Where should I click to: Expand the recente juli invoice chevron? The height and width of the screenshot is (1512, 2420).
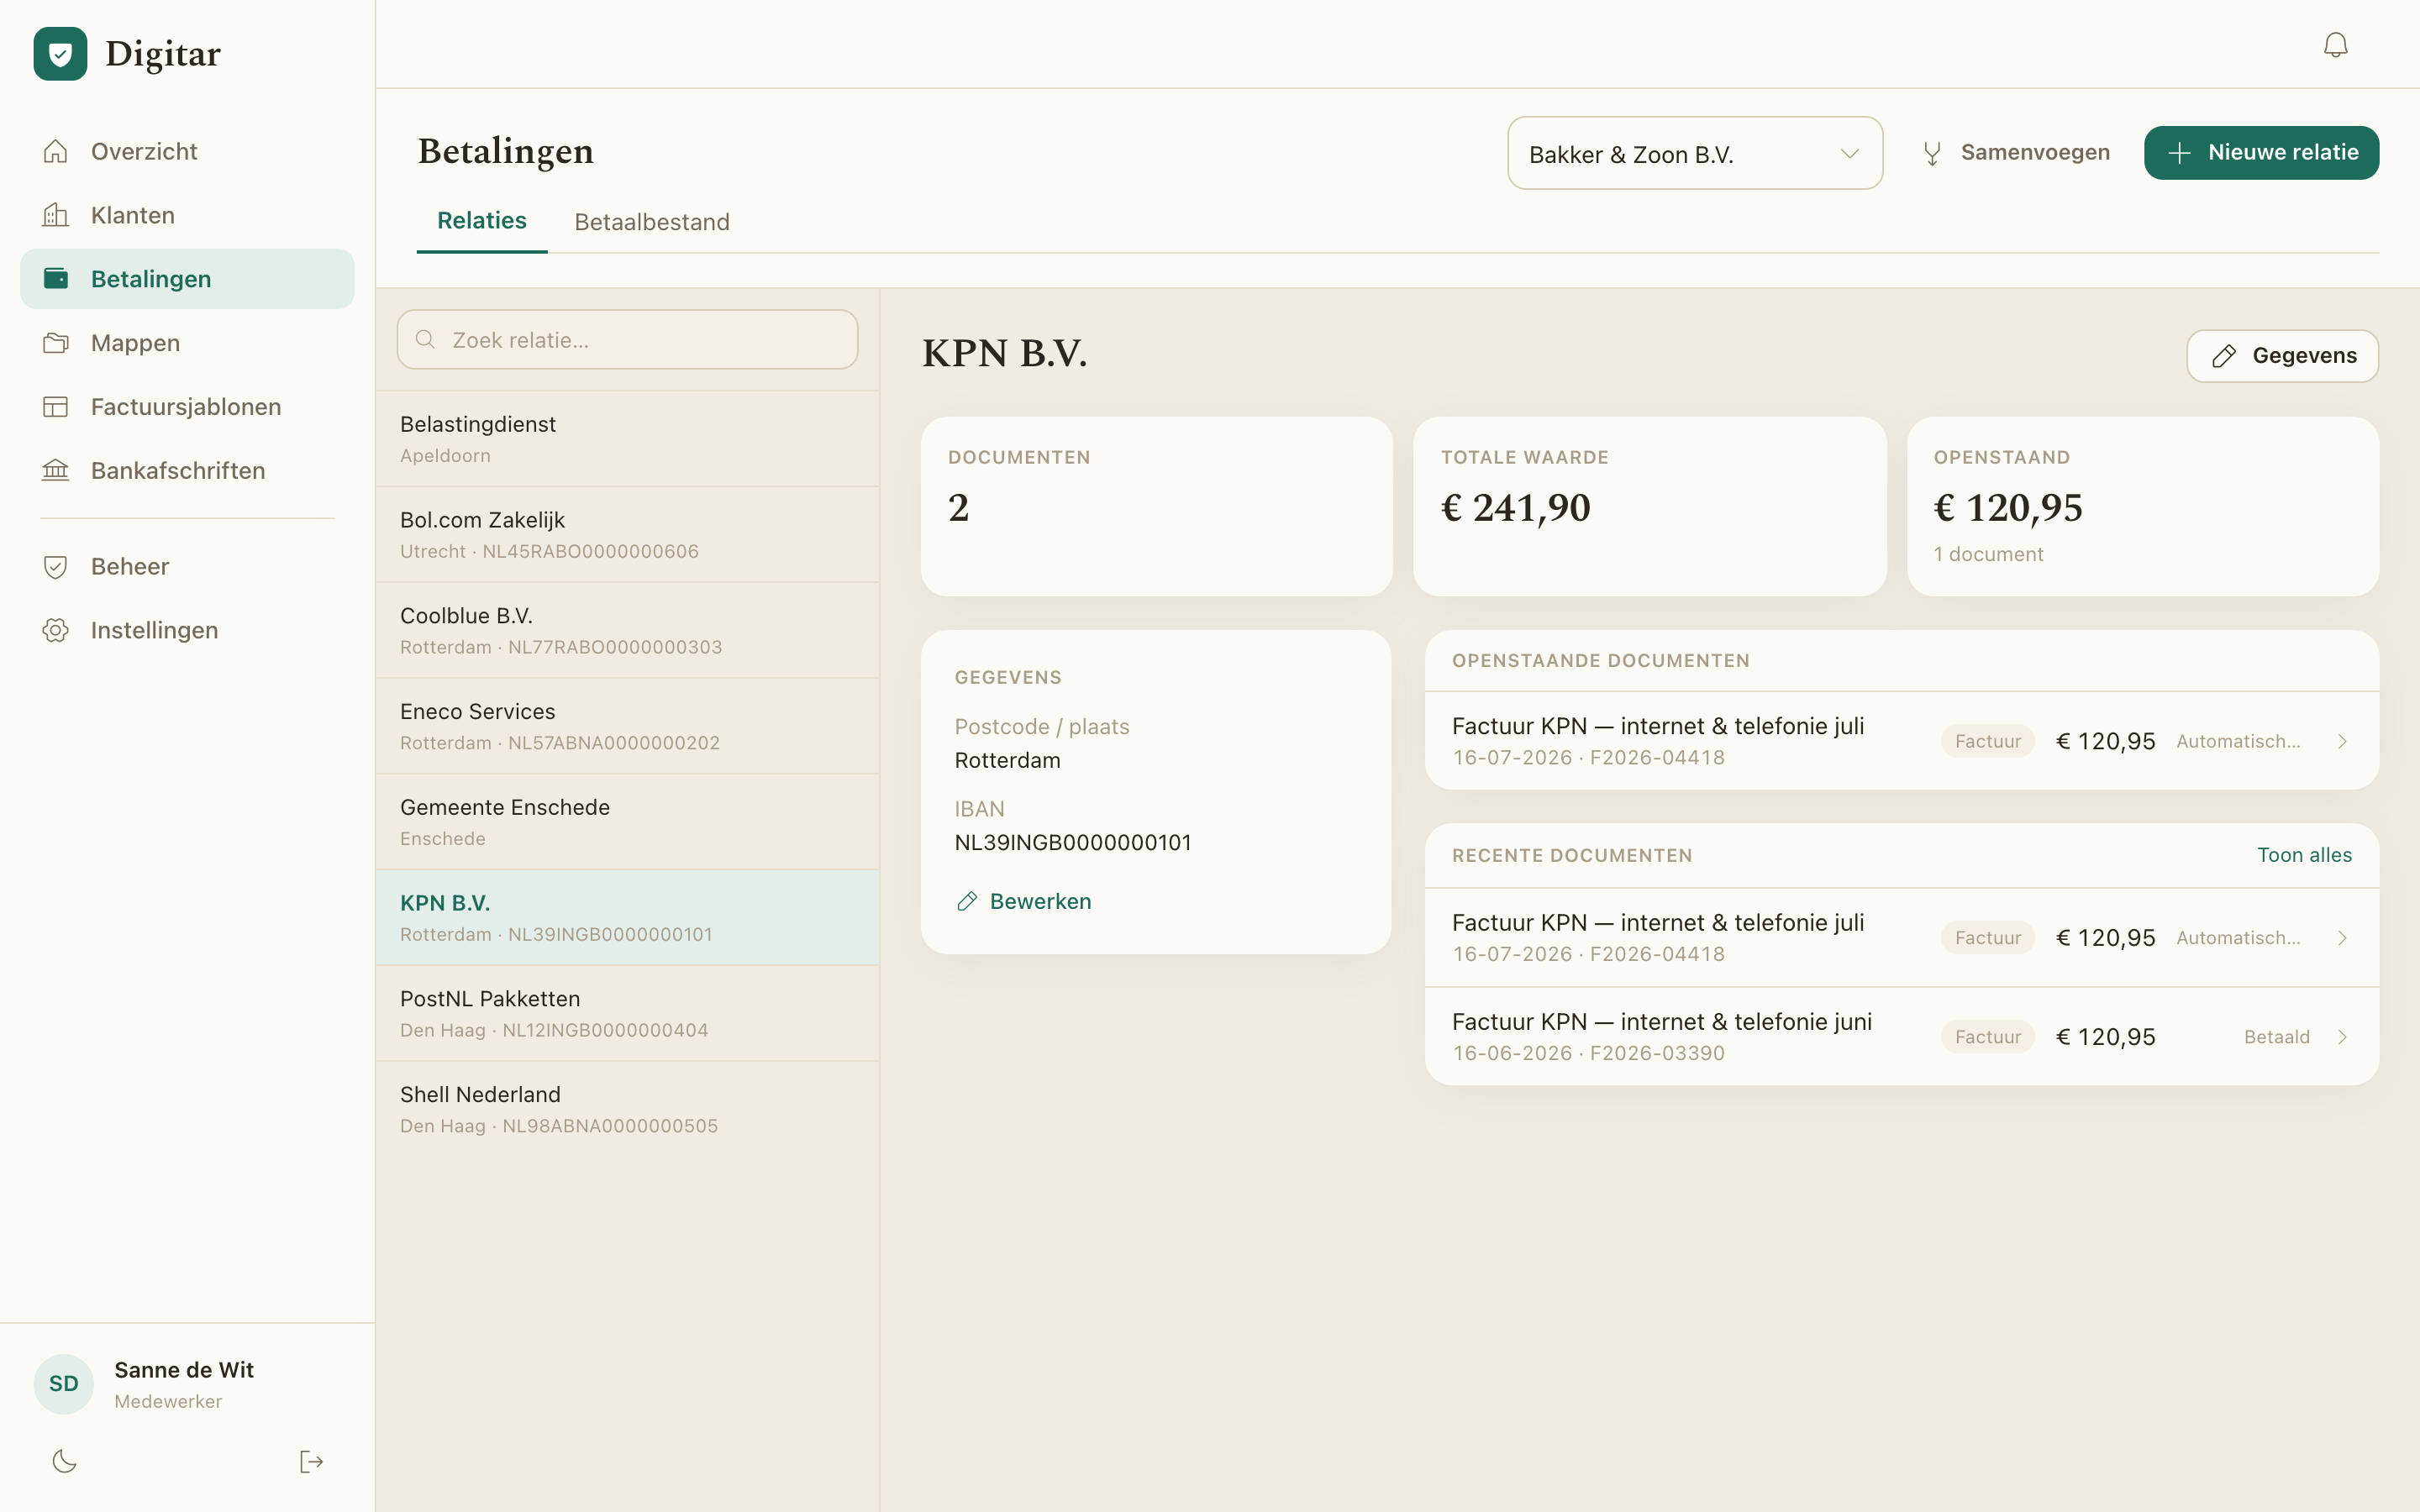(x=2342, y=938)
